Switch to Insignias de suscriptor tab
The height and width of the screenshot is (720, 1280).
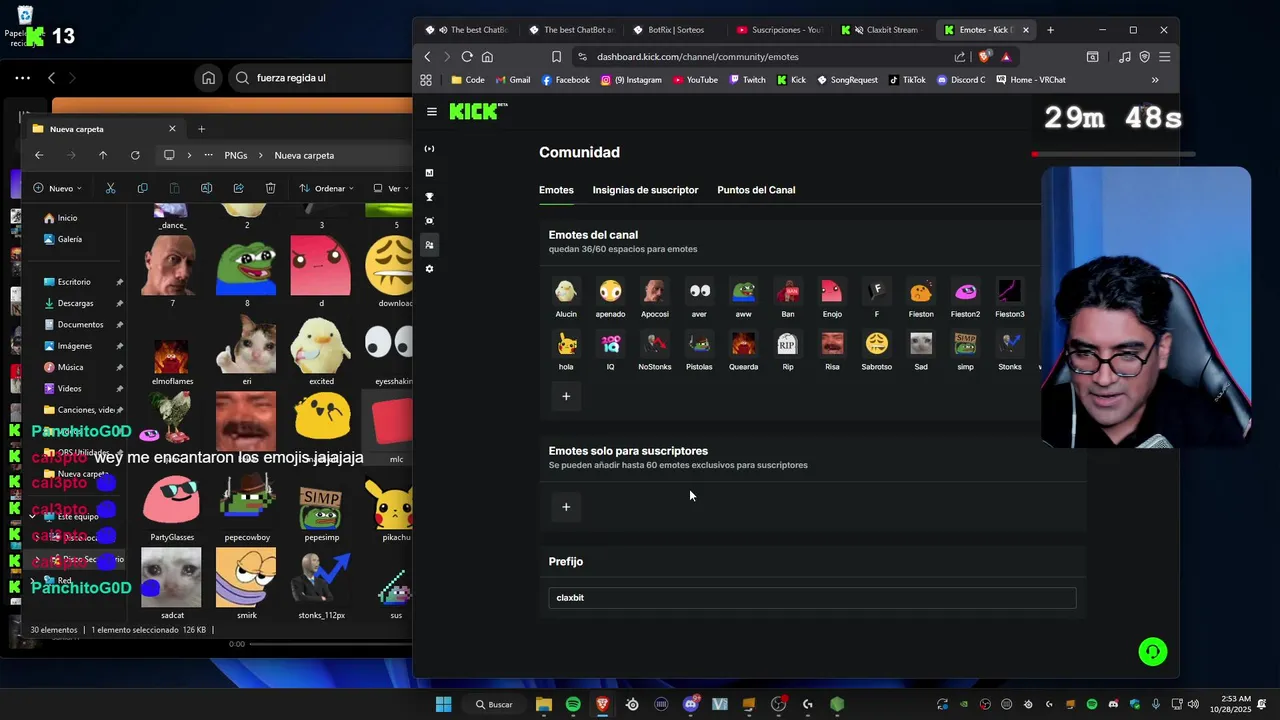point(645,190)
